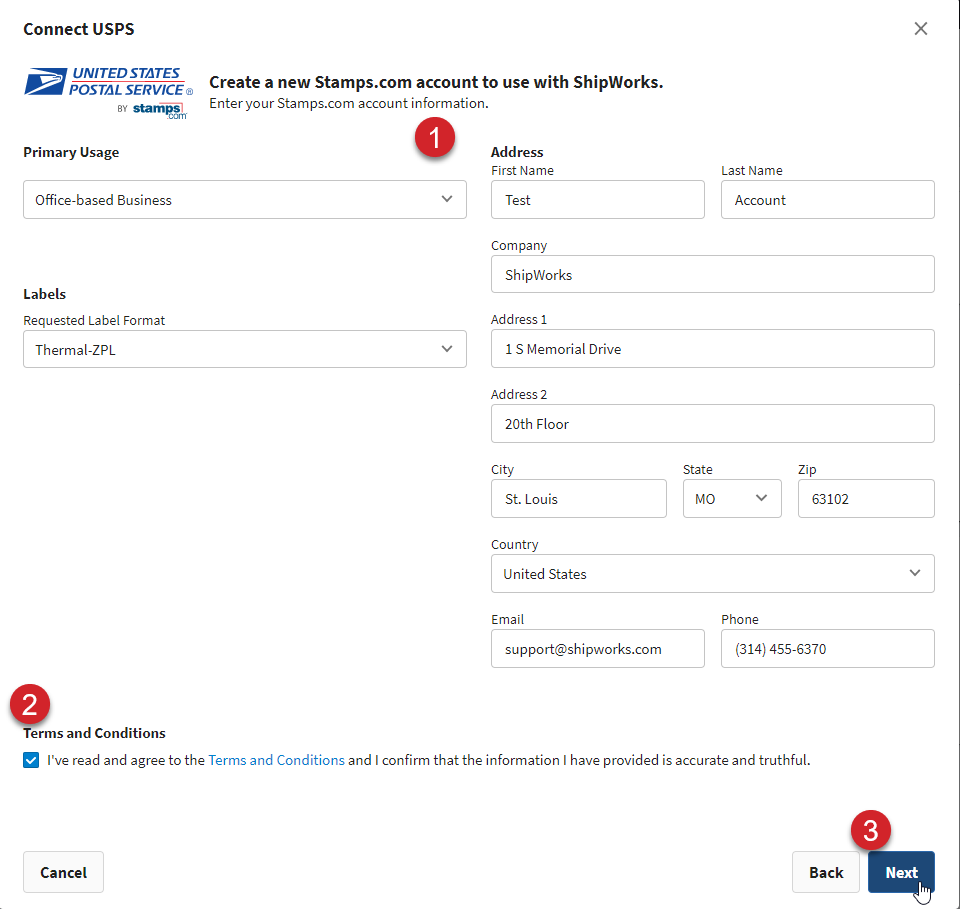Click the Zip field
The width and height of the screenshot is (960, 909).
[866, 499]
